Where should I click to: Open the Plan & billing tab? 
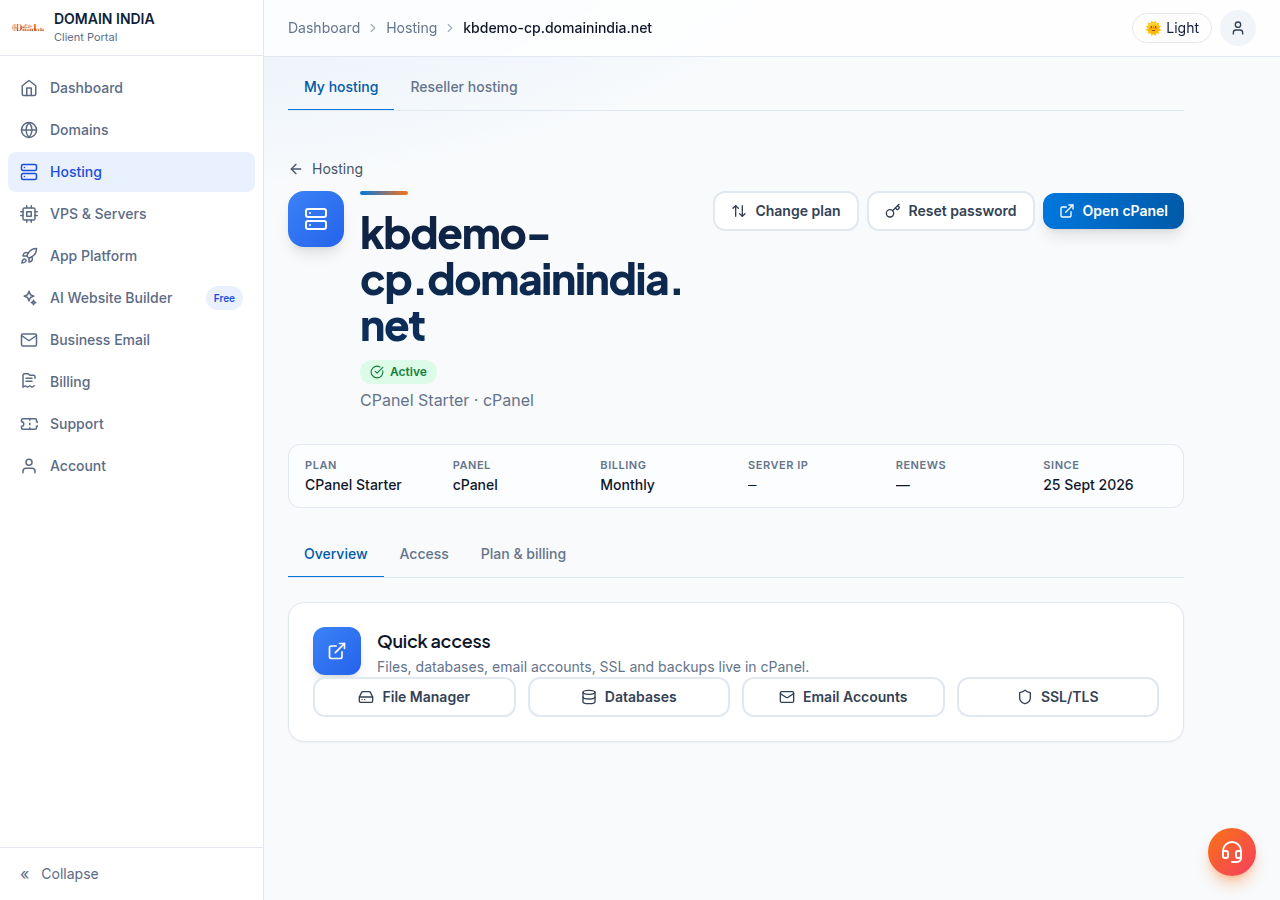[523, 554]
